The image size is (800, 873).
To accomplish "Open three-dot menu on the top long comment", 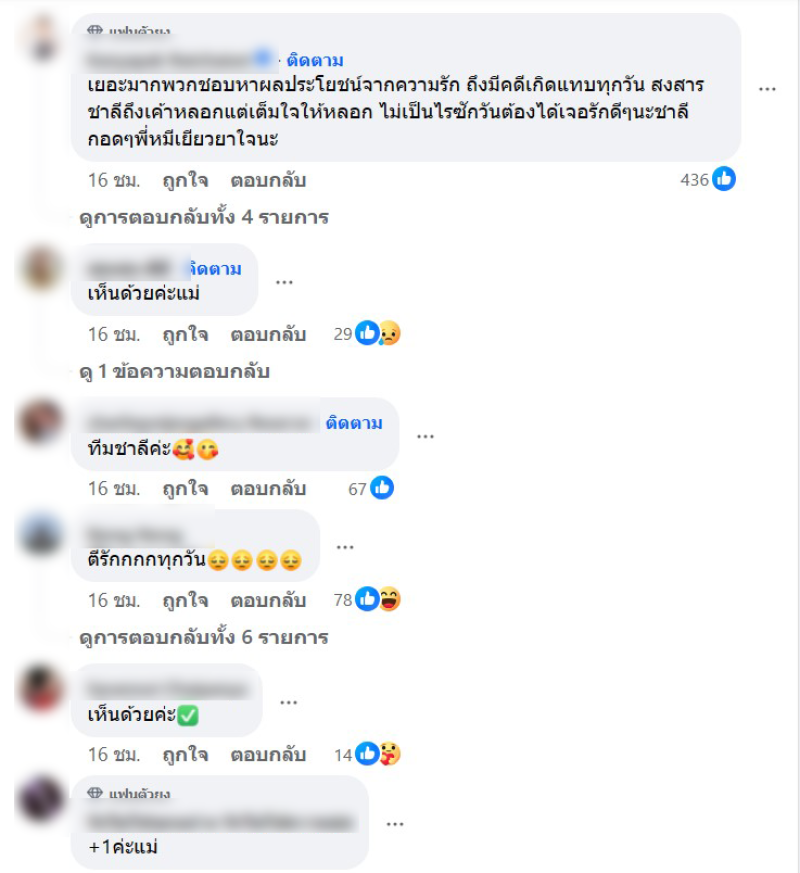I will [767, 89].
